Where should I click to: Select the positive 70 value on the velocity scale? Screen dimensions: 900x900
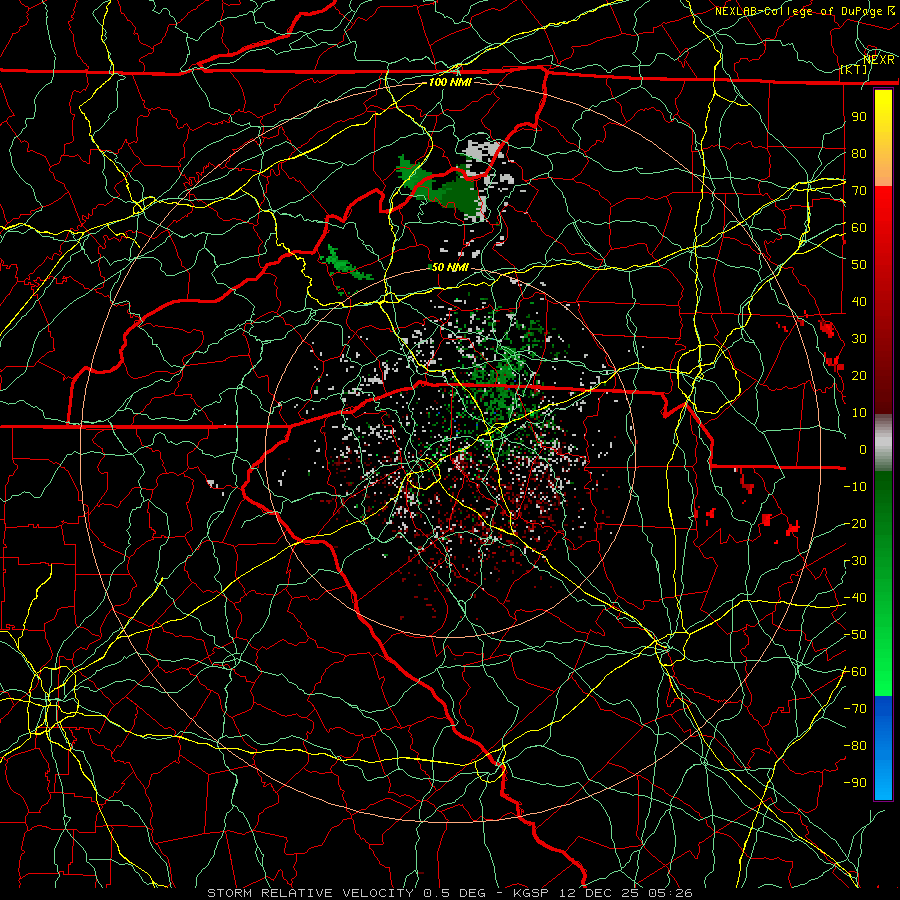pyautogui.click(x=859, y=191)
